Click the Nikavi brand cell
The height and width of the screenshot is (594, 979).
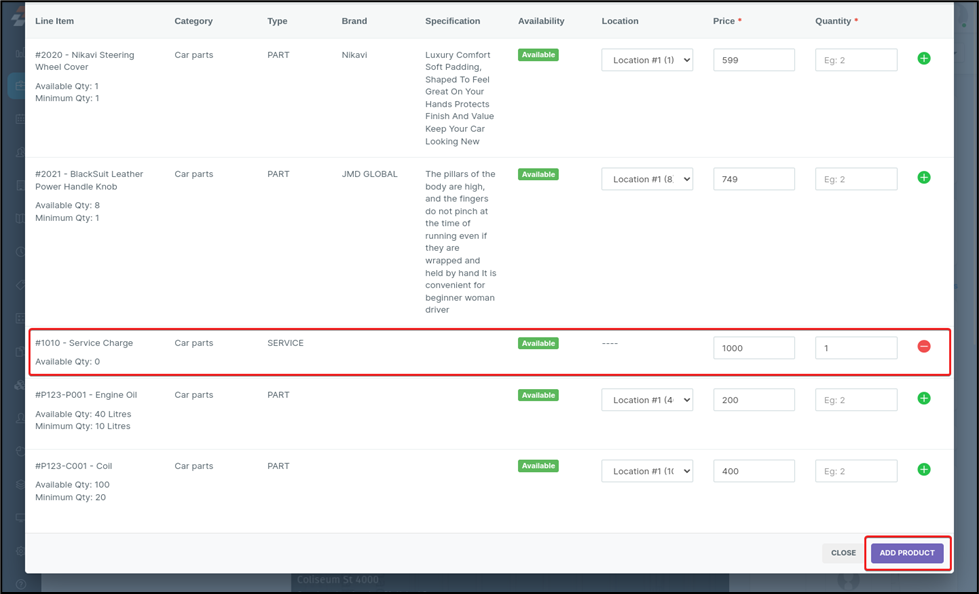(354, 55)
